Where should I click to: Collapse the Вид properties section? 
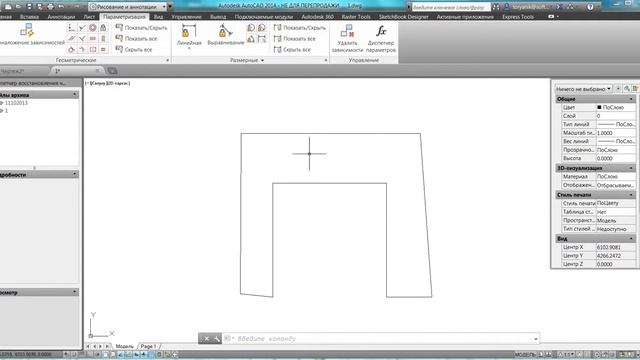coord(631,238)
